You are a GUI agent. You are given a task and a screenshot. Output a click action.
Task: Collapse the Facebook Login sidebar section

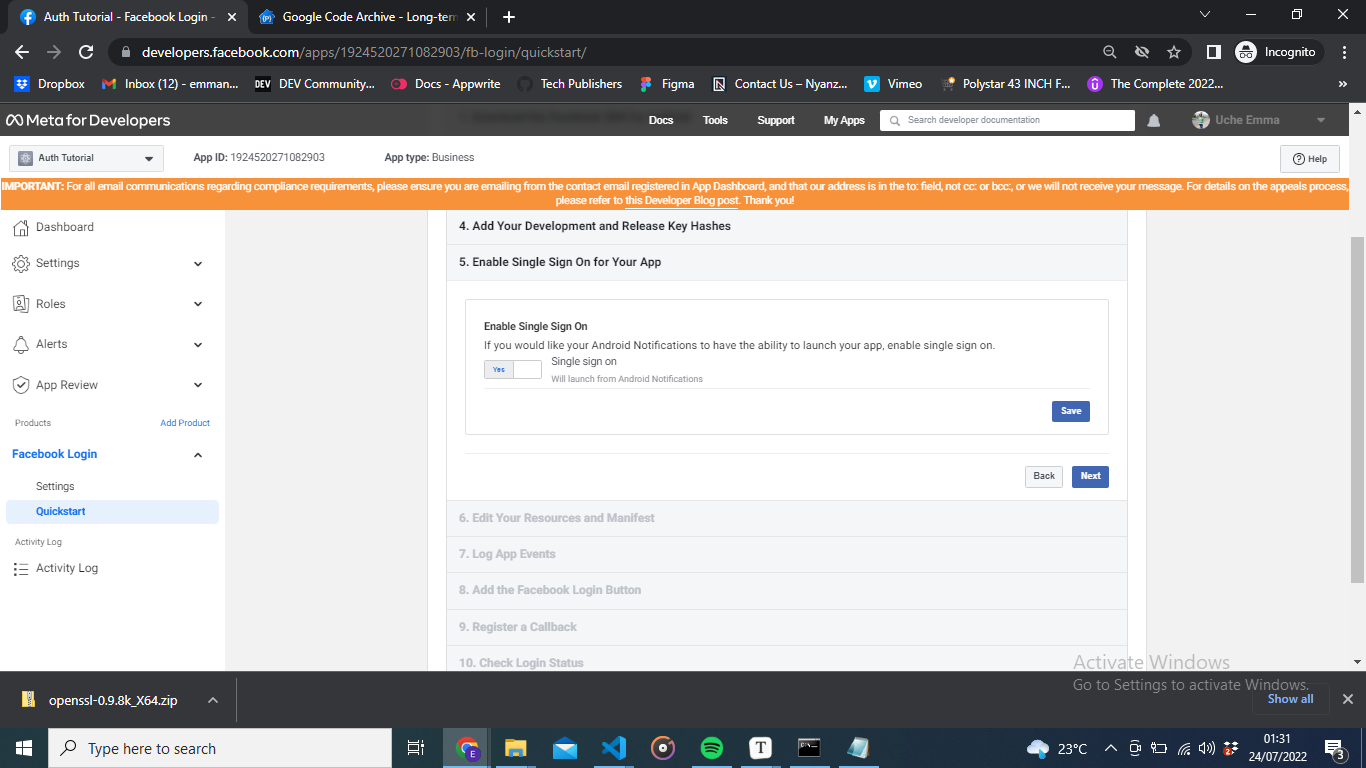198,455
